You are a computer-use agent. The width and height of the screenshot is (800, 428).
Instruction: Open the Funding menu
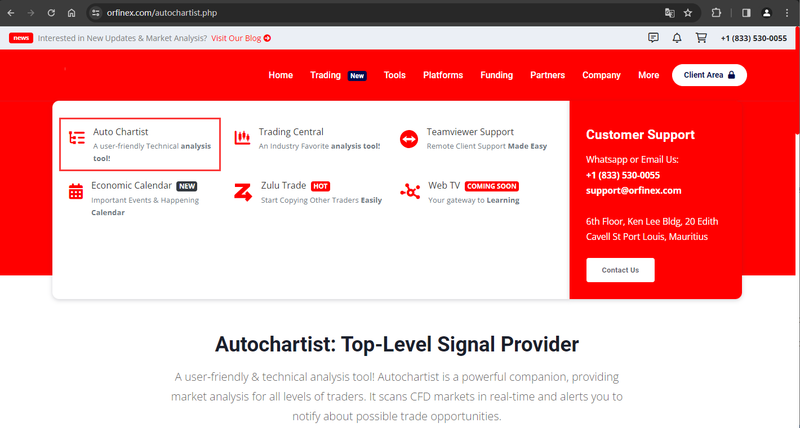coord(496,75)
